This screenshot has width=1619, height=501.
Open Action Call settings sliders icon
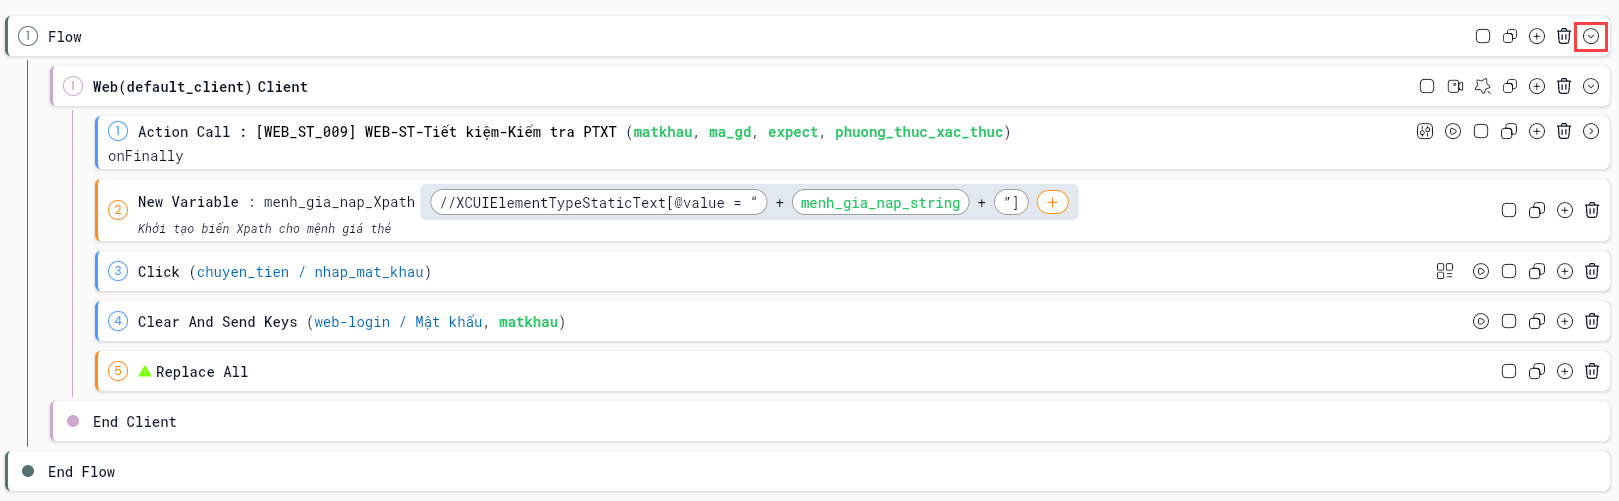(x=1425, y=132)
